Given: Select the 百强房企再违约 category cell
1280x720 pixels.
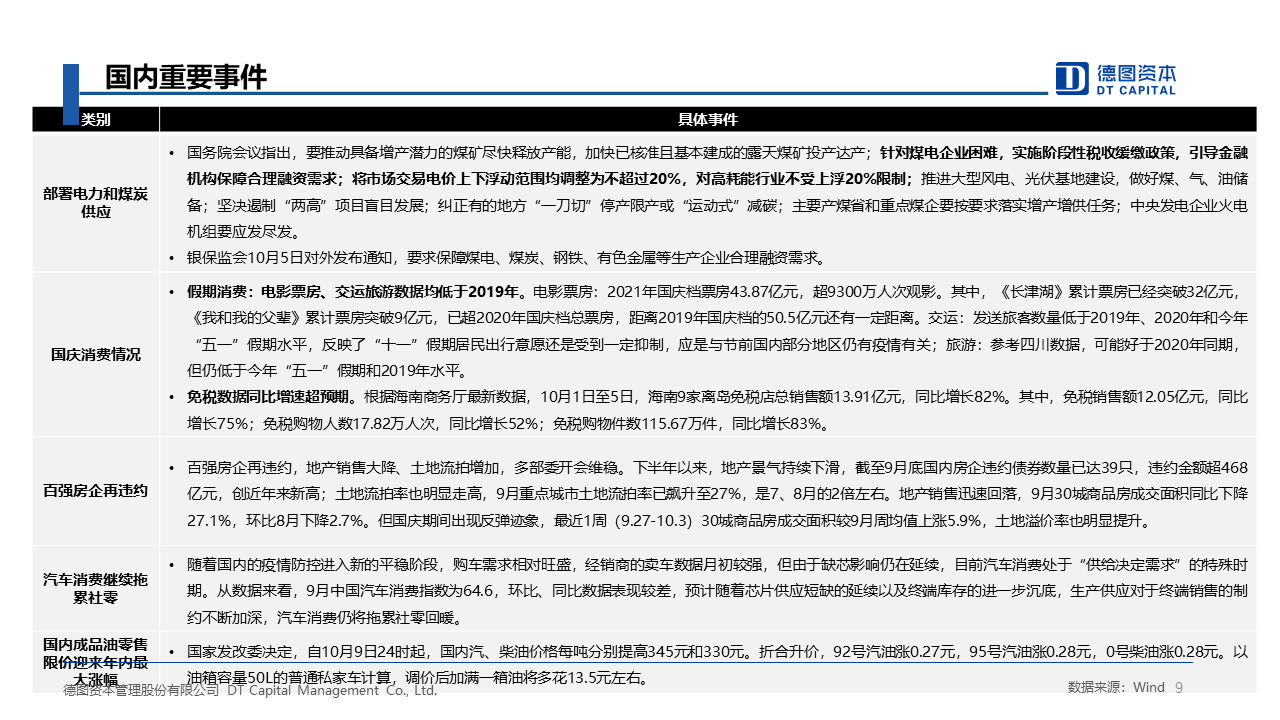Looking at the screenshot, I should pos(95,490).
